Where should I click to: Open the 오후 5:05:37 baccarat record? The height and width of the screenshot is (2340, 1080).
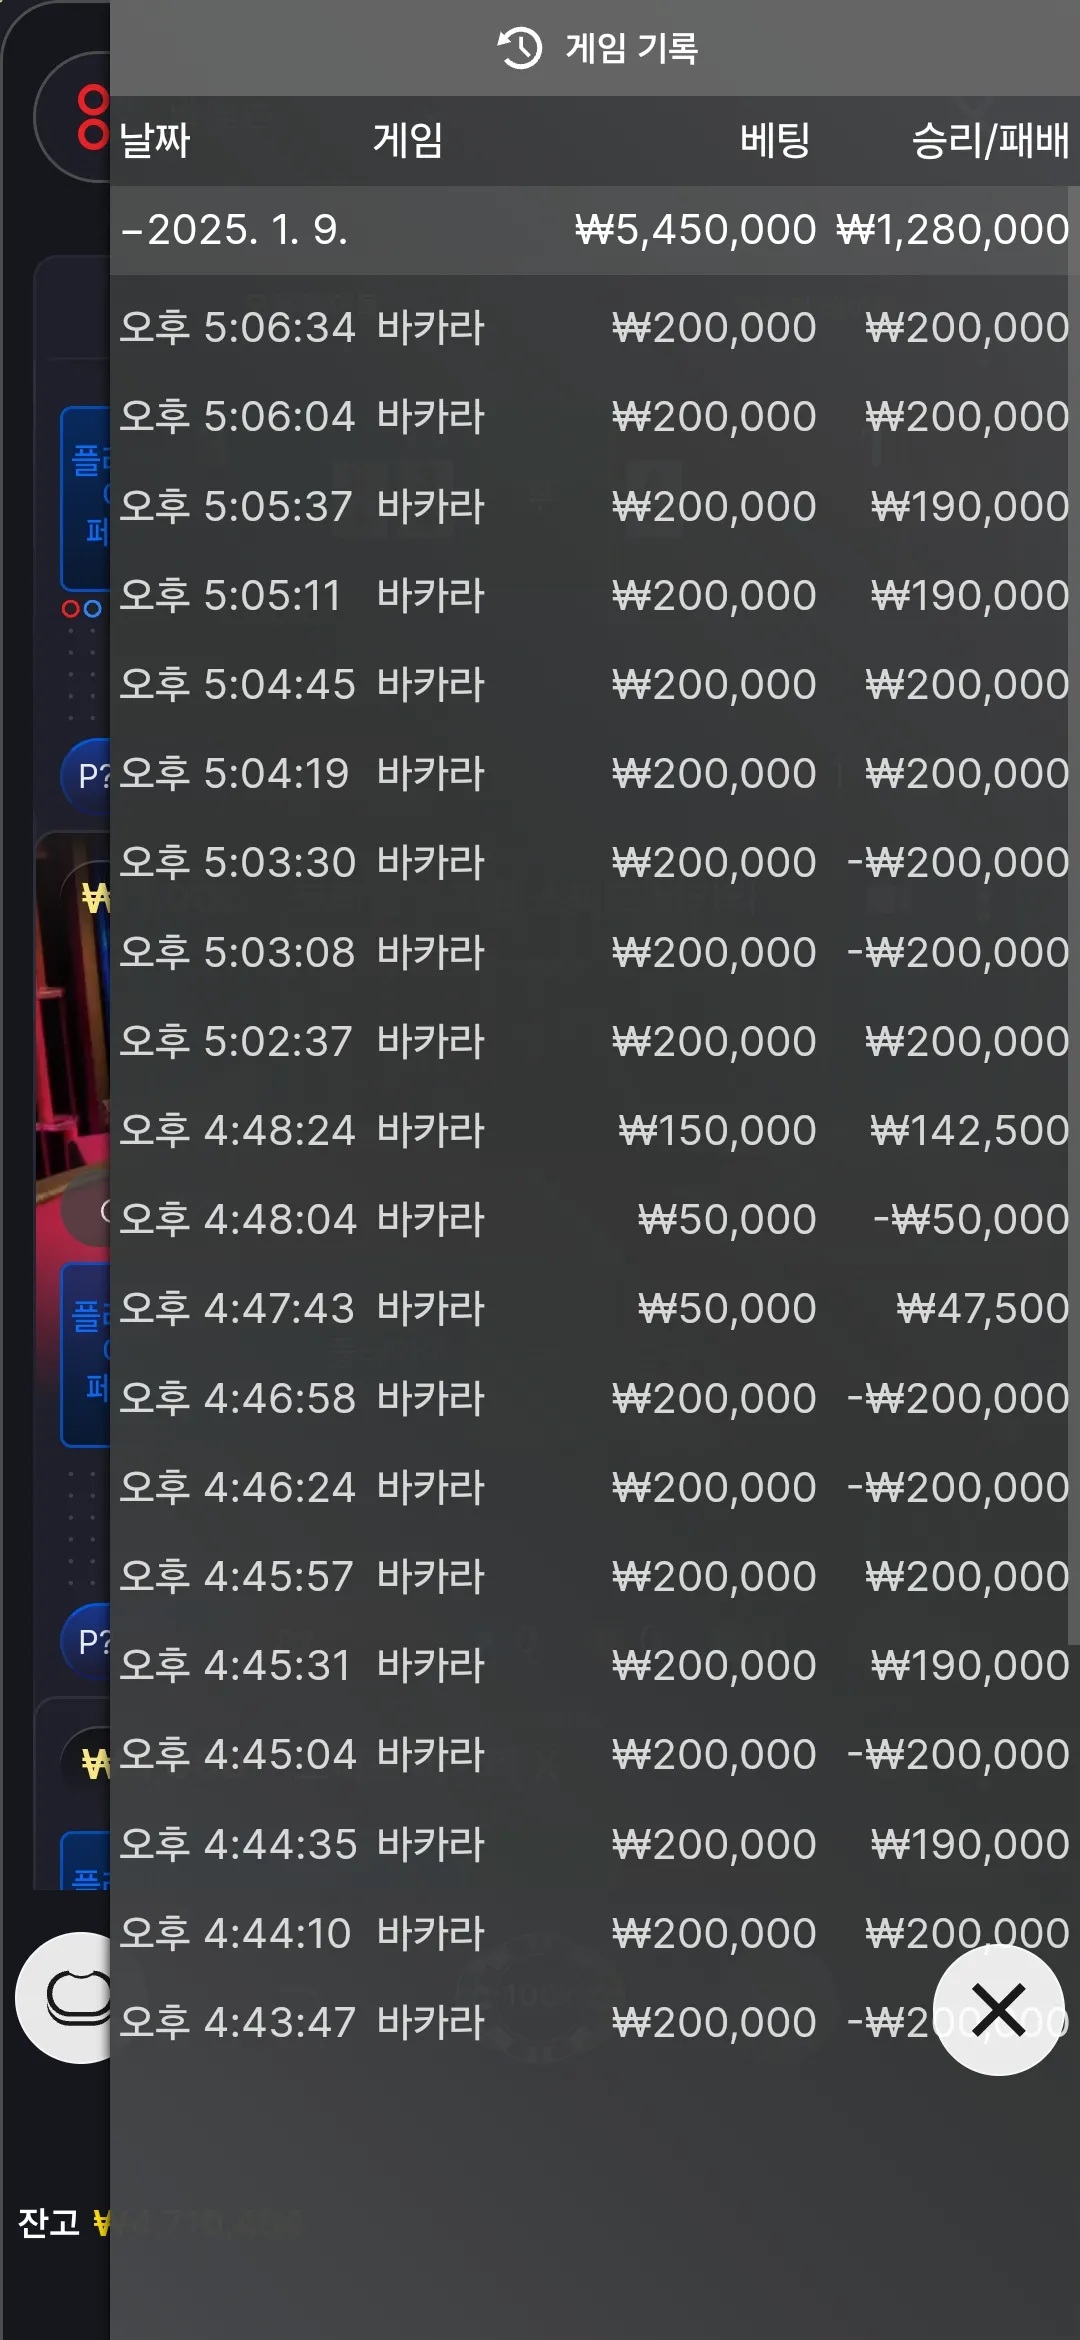click(x=595, y=506)
